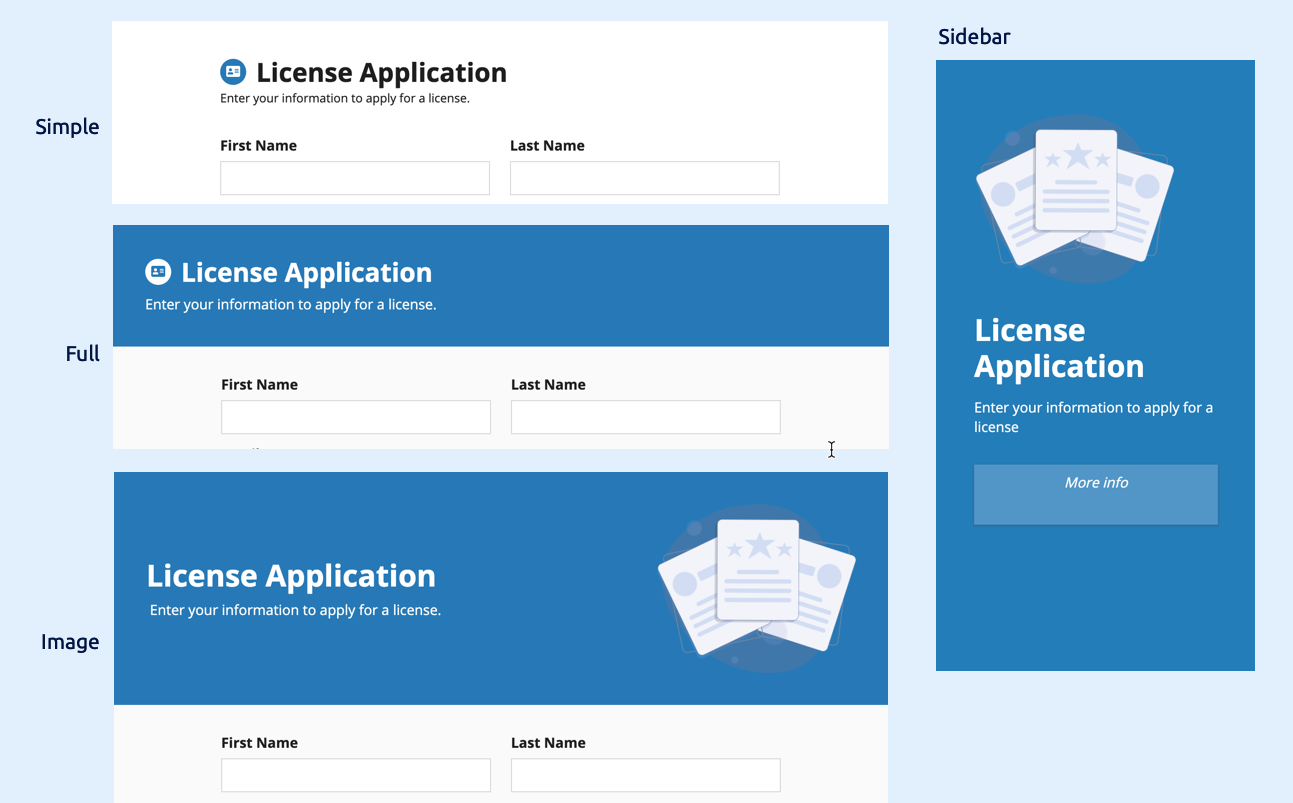The image size is (1293, 803).
Task: Click the subtitle text in Sidebar panel
Action: coord(1094,417)
